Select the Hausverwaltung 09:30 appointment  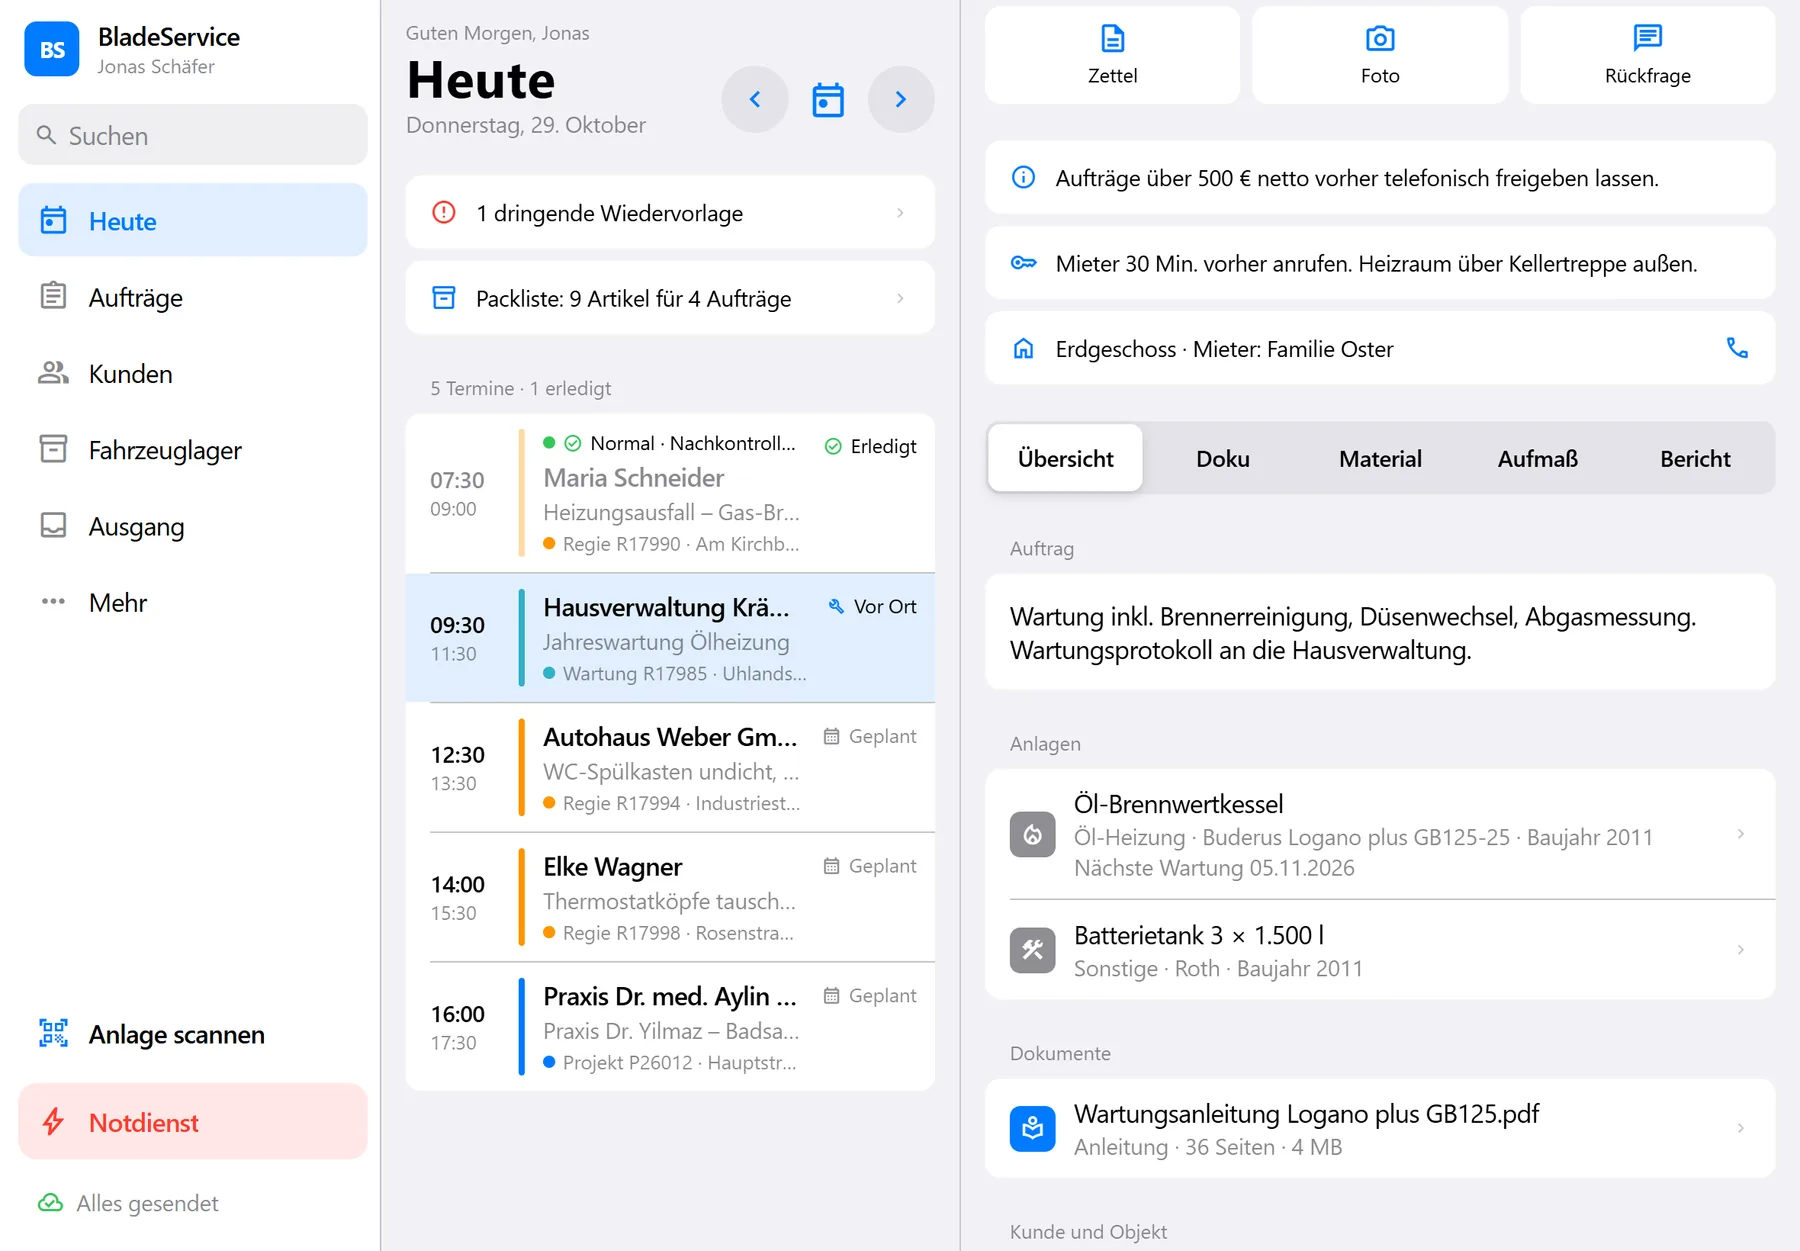coord(670,638)
